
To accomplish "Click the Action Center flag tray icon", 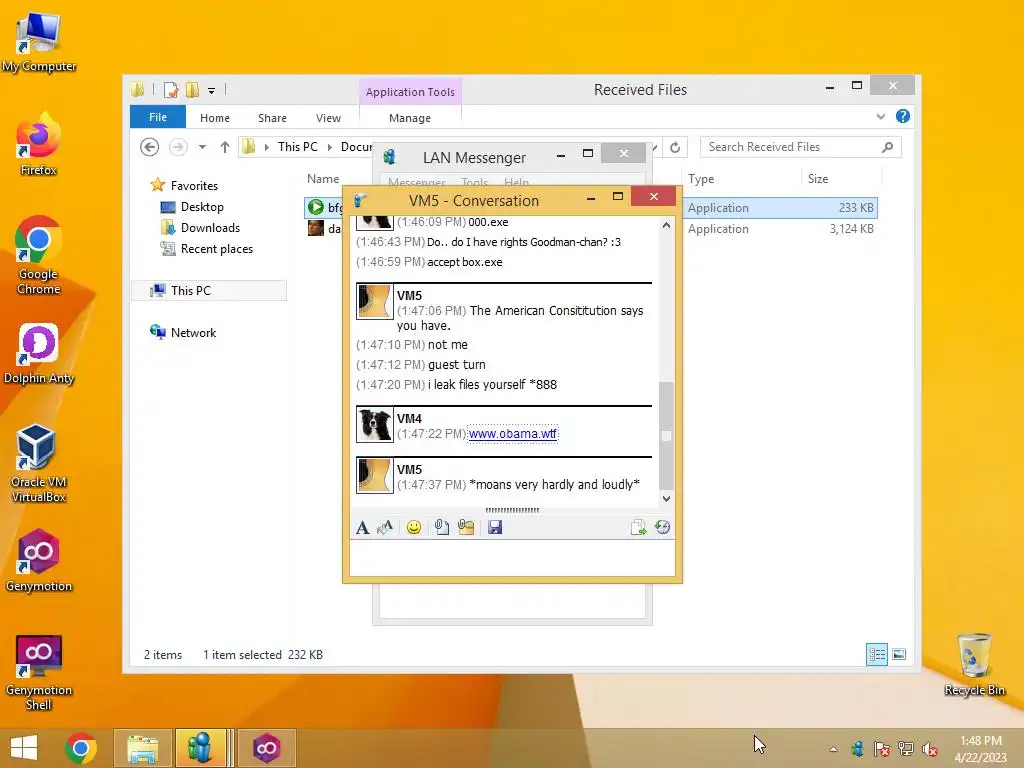I will click(x=882, y=749).
